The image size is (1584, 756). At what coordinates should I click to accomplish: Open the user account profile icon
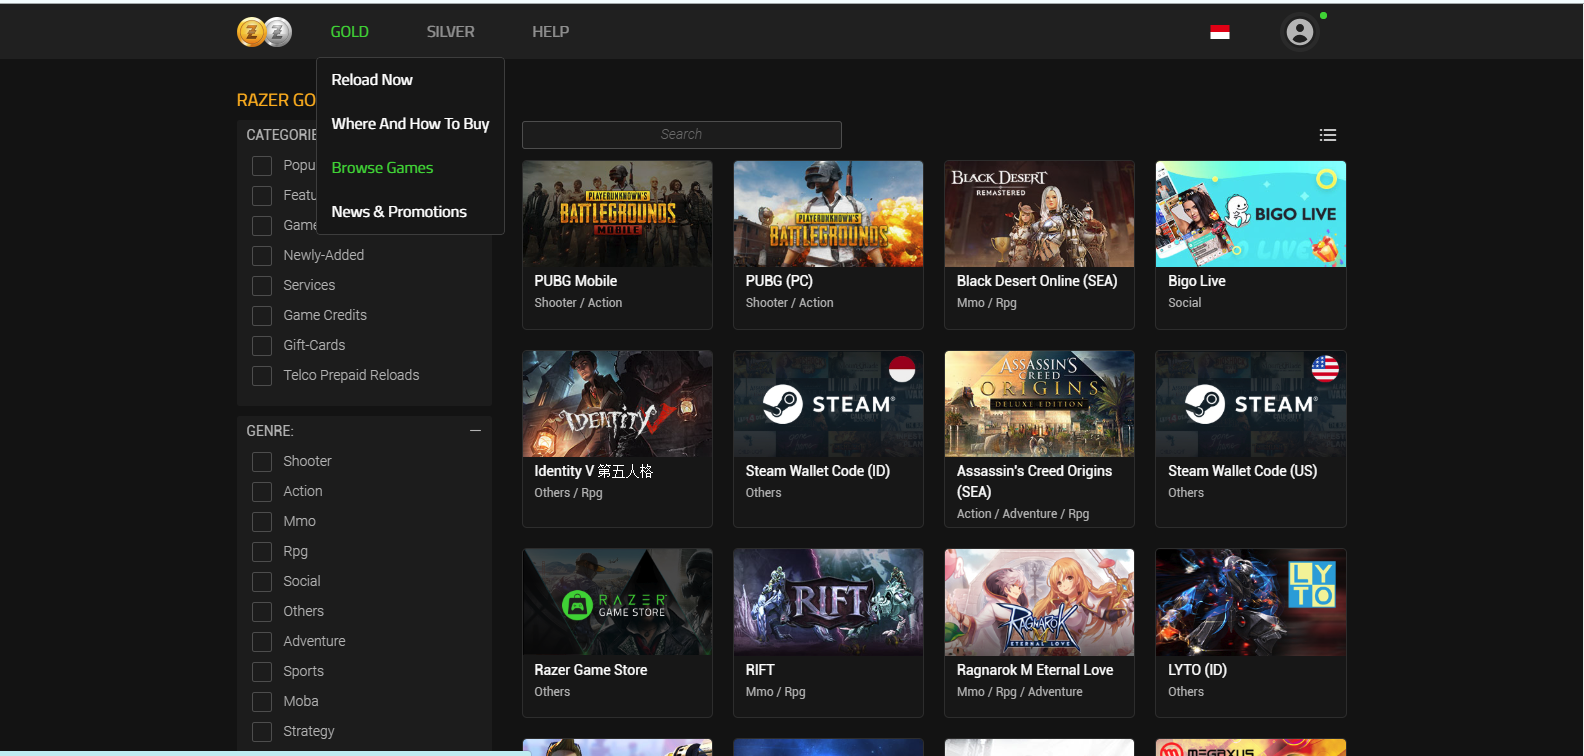[x=1299, y=32]
